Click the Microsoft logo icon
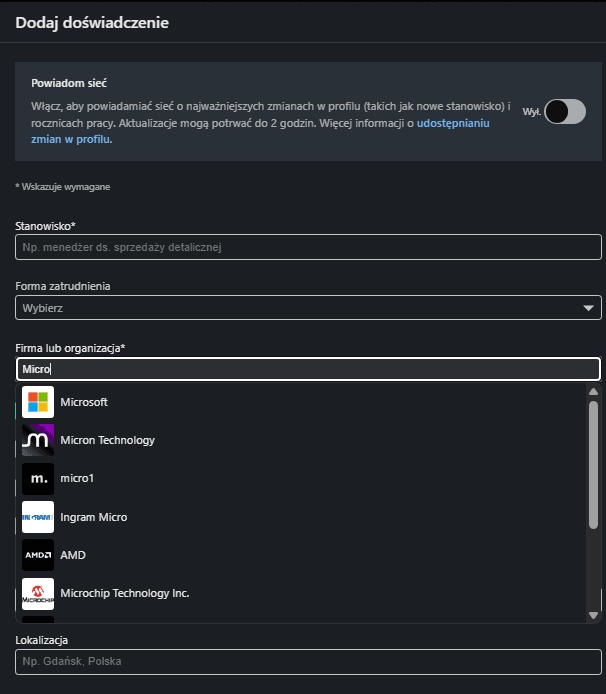606x694 pixels. click(x=38, y=402)
